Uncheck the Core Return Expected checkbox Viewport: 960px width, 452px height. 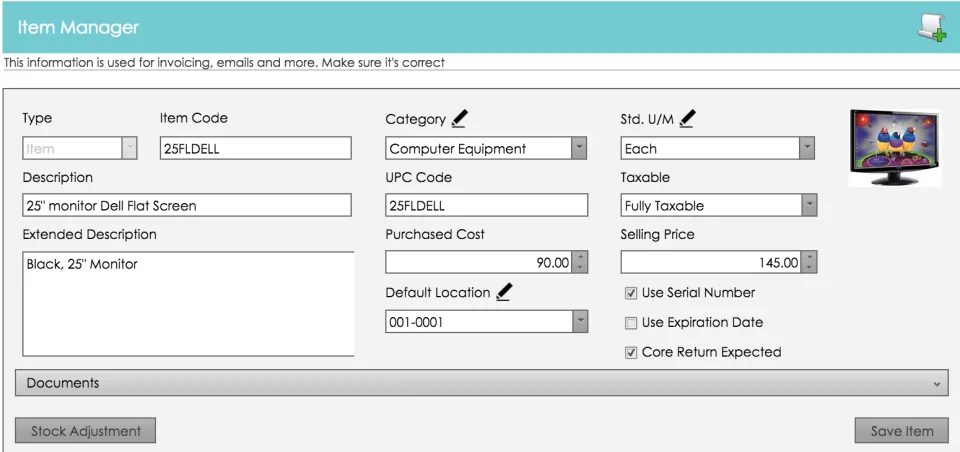(631, 353)
